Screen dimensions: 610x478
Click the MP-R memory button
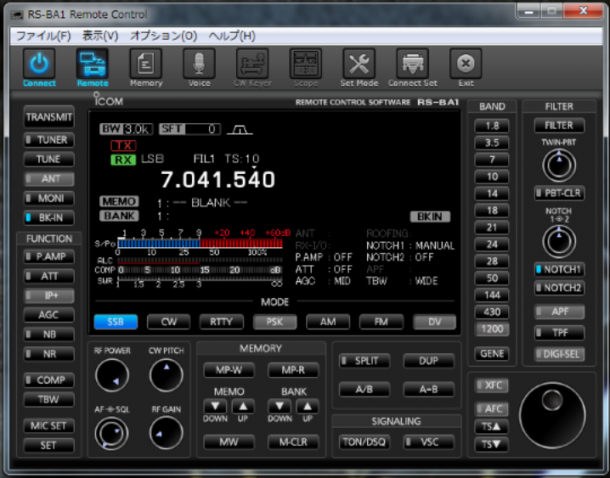pyautogui.click(x=293, y=370)
